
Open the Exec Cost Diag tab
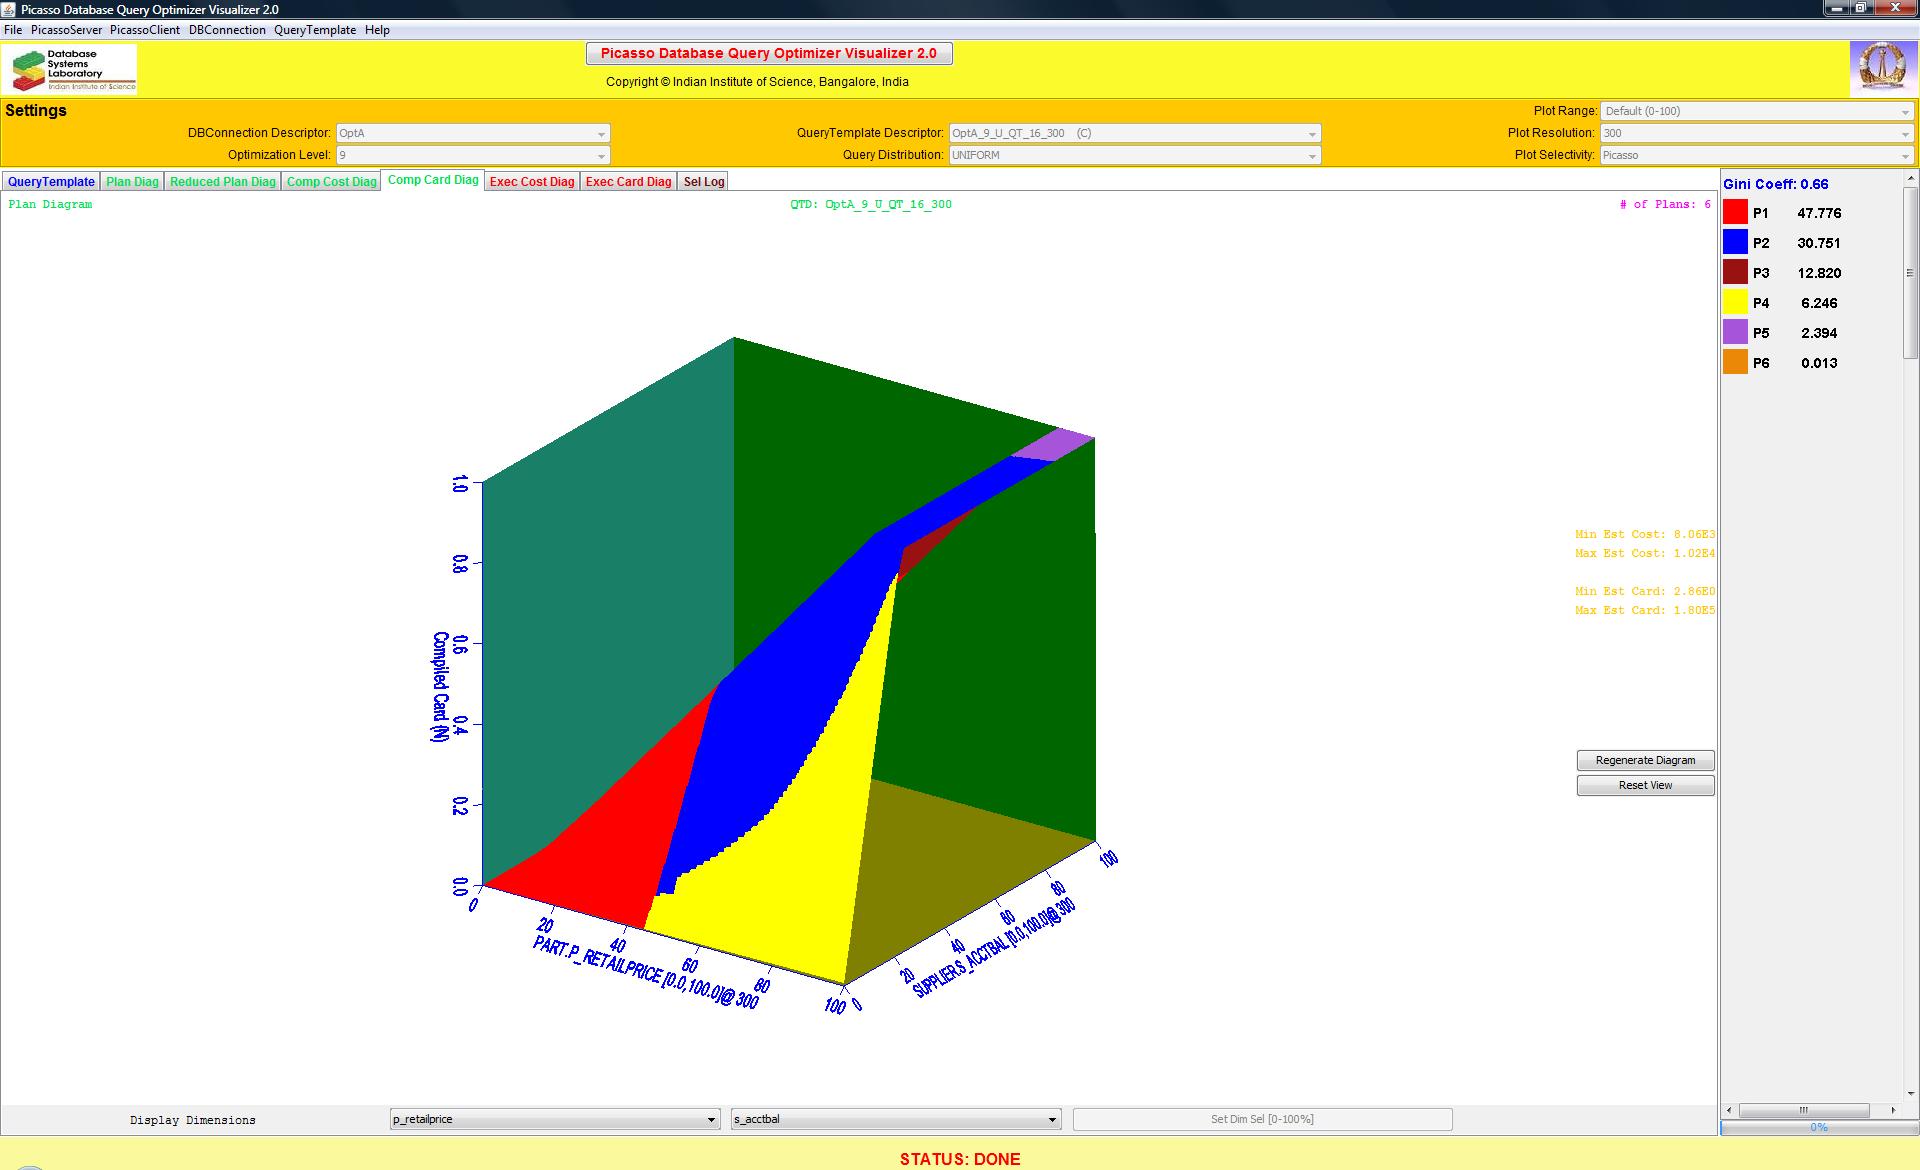click(x=532, y=181)
